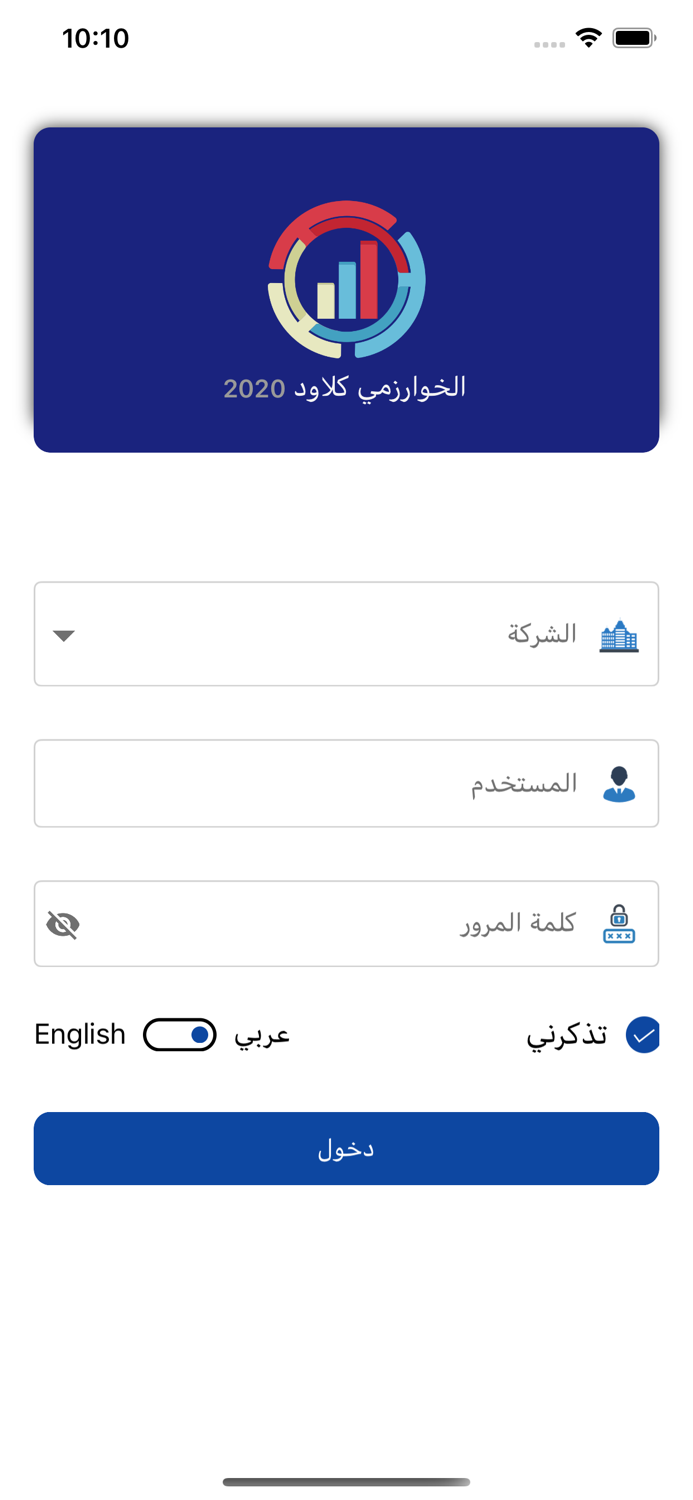
Task: Click the Wi-Fi icon in the status bar
Action: tap(588, 38)
